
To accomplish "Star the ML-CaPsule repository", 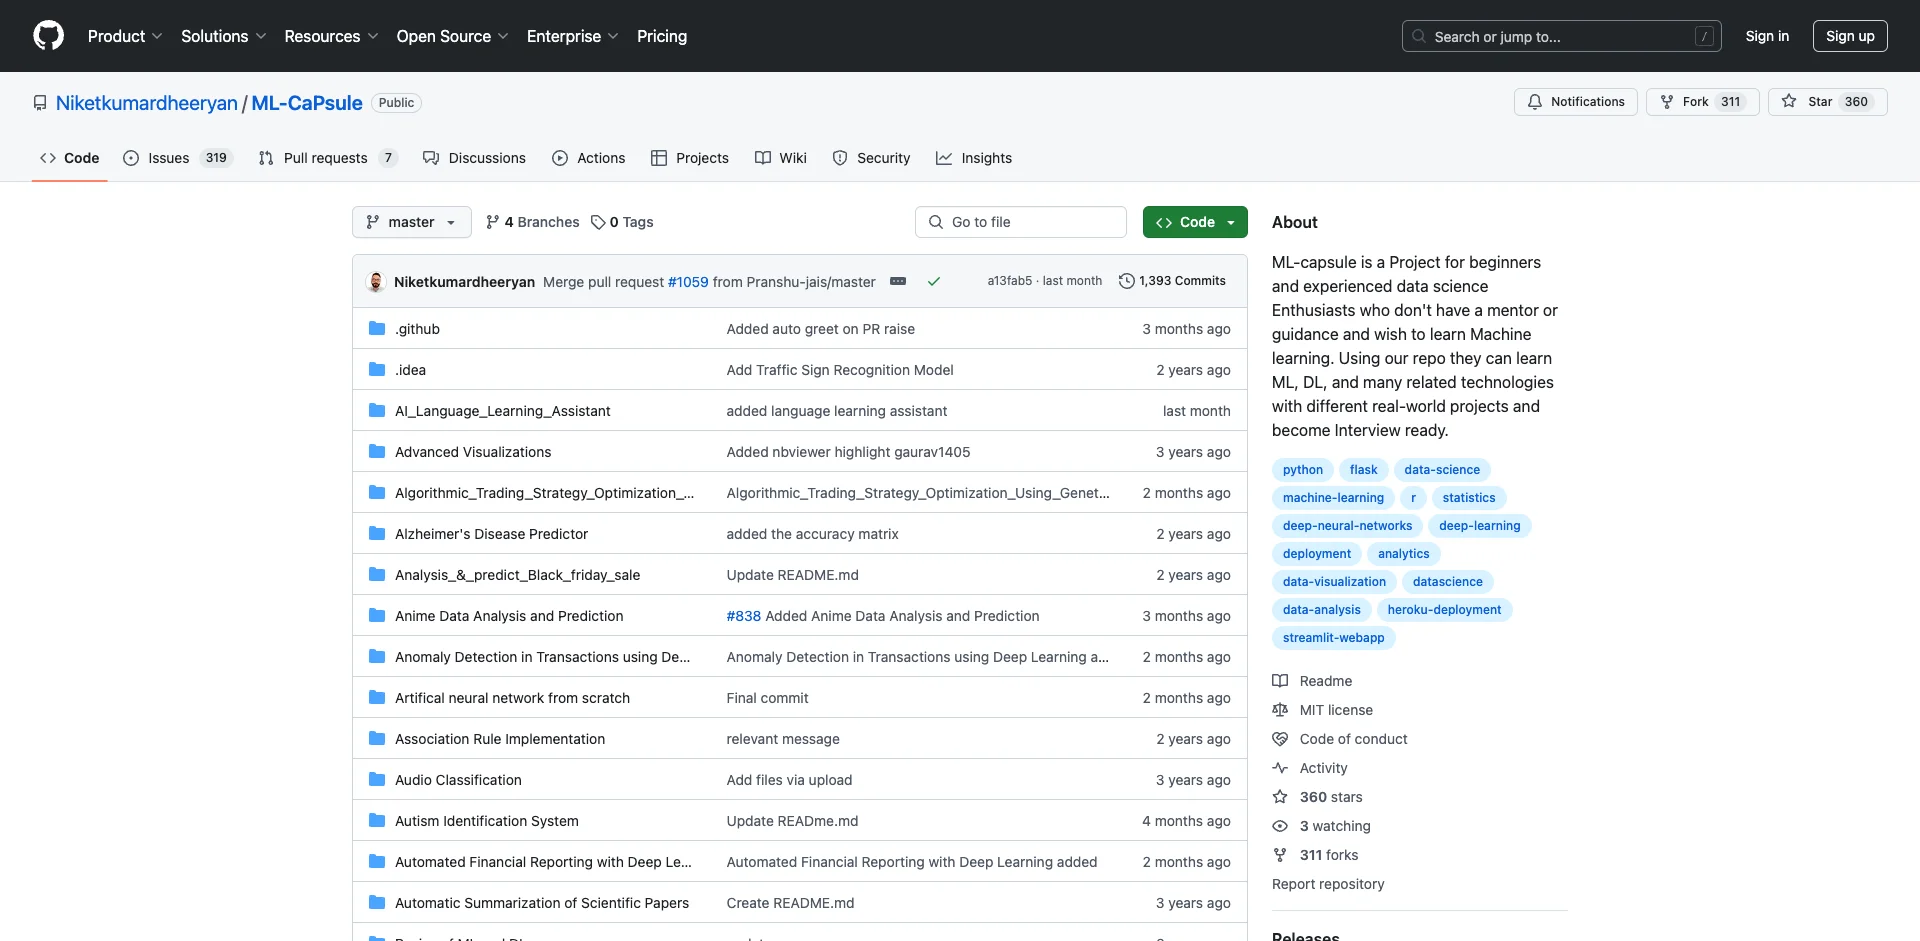I will 1827,102.
